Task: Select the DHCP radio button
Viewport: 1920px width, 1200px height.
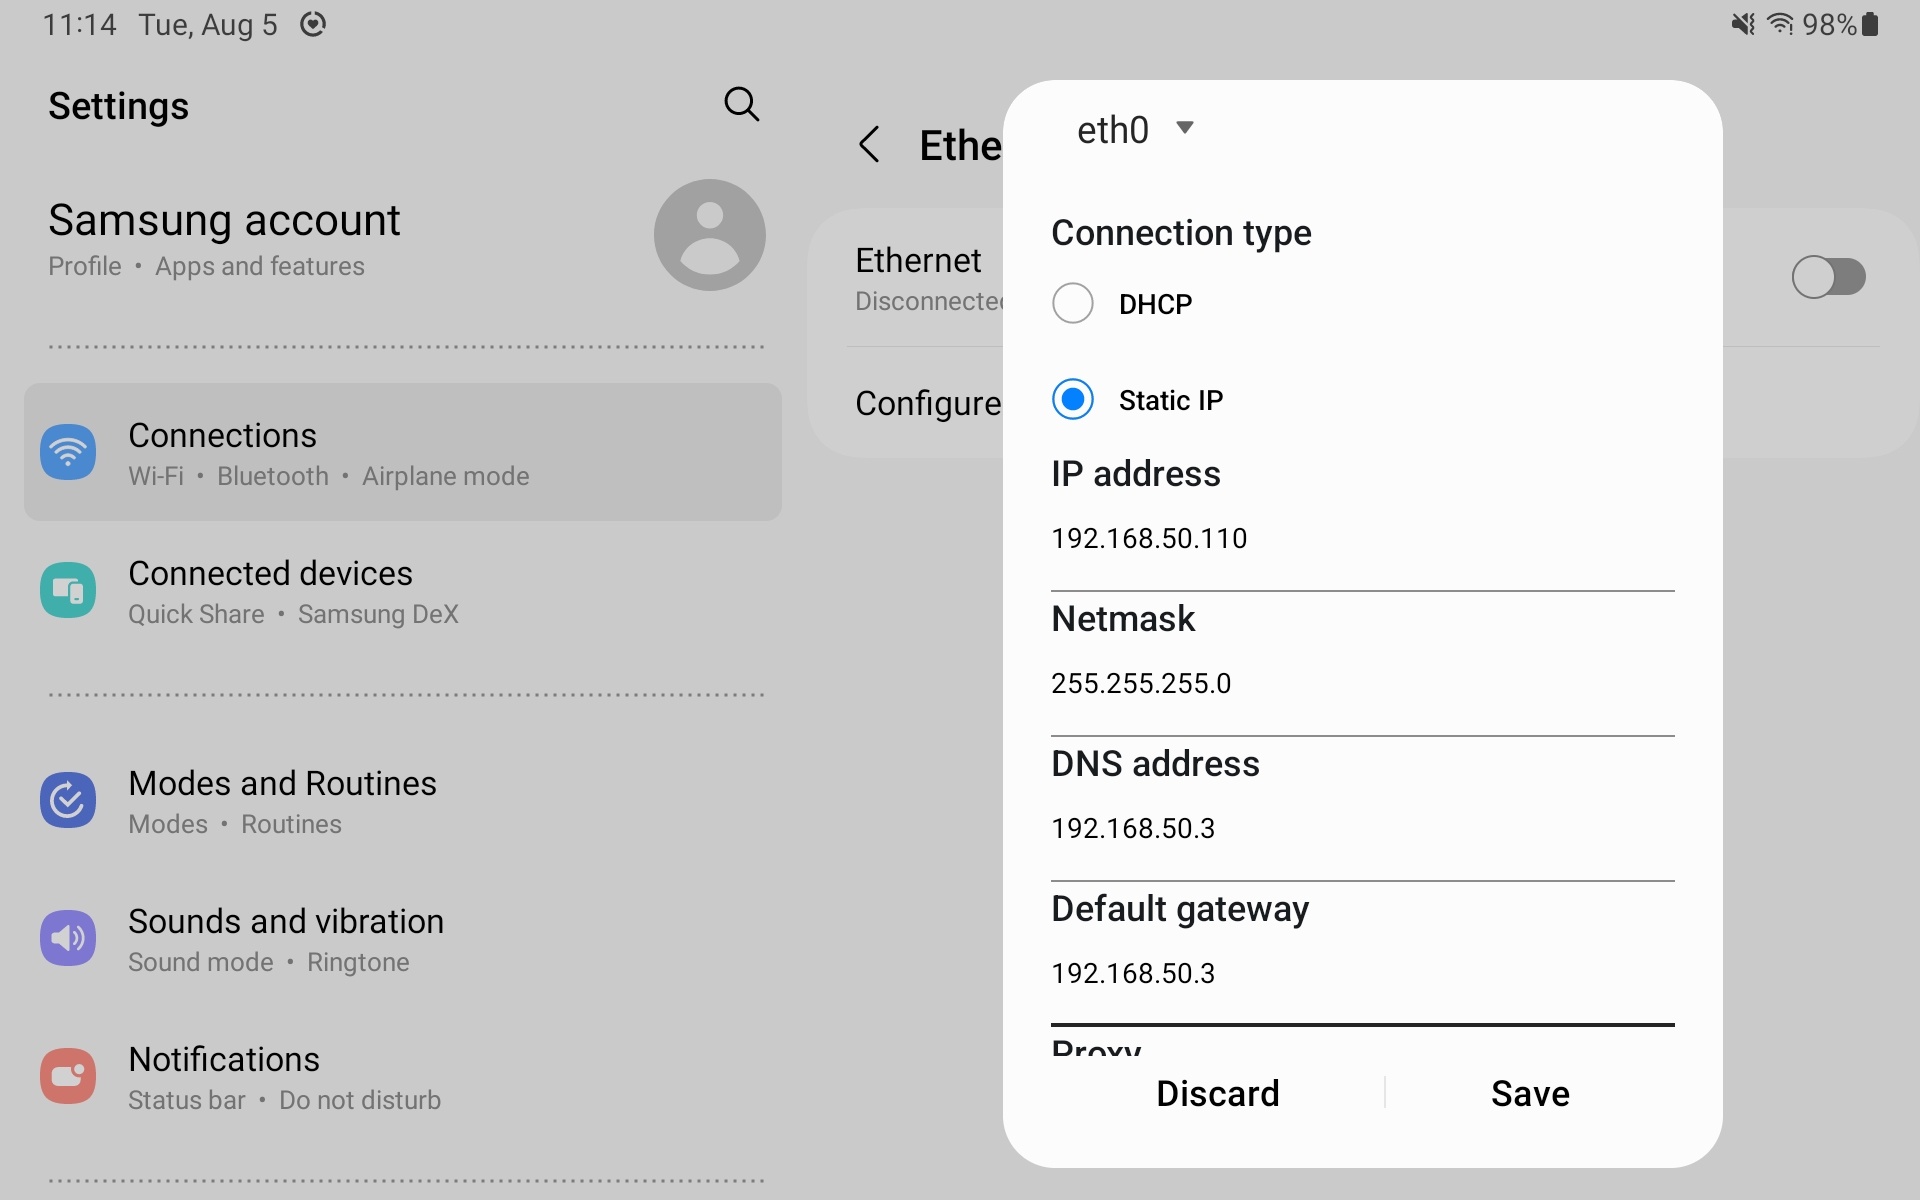Action: point(1073,303)
